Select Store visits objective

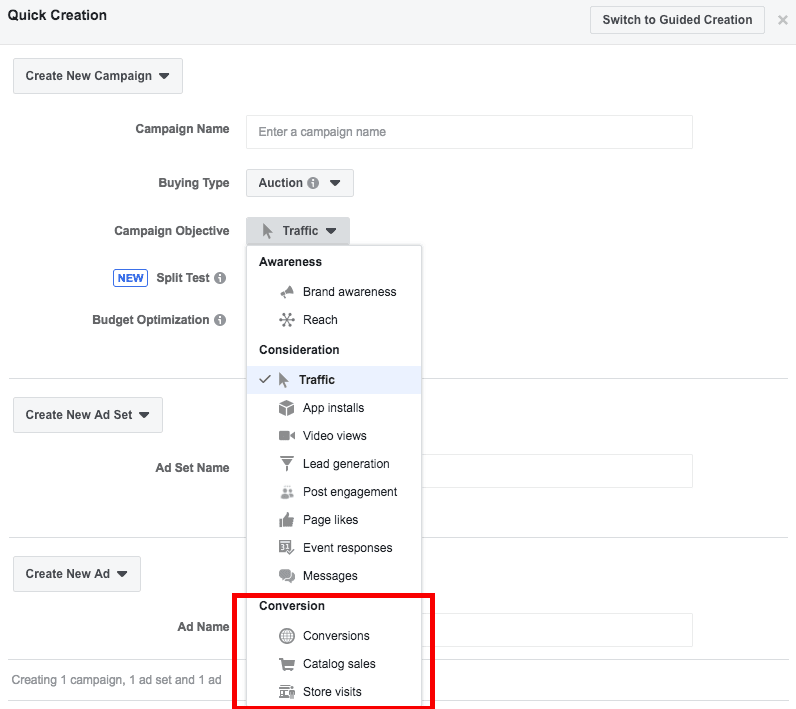tap(334, 692)
